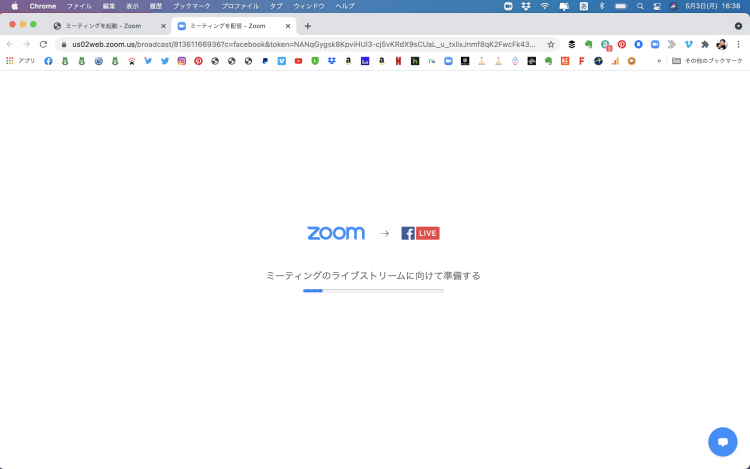Bookmark this page with the star icon
This screenshot has width=750, height=469.
[x=551, y=44]
